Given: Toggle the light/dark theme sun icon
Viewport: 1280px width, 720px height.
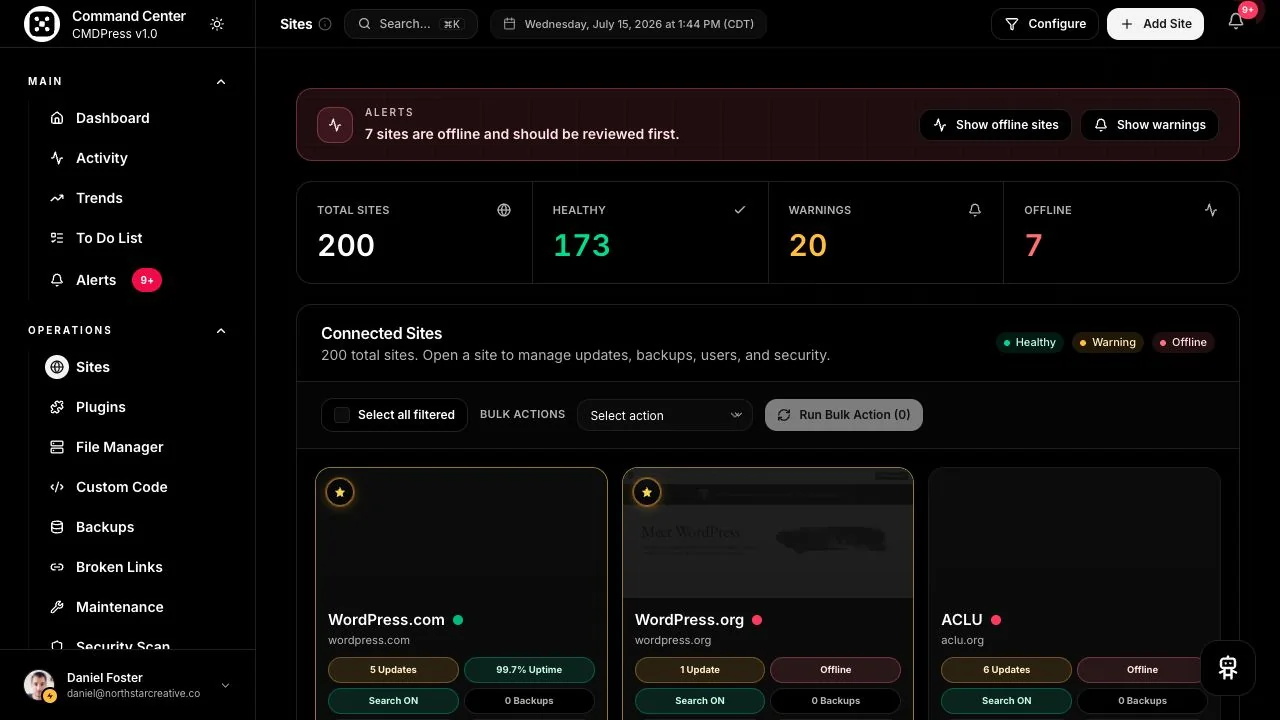Looking at the screenshot, I should tap(217, 24).
